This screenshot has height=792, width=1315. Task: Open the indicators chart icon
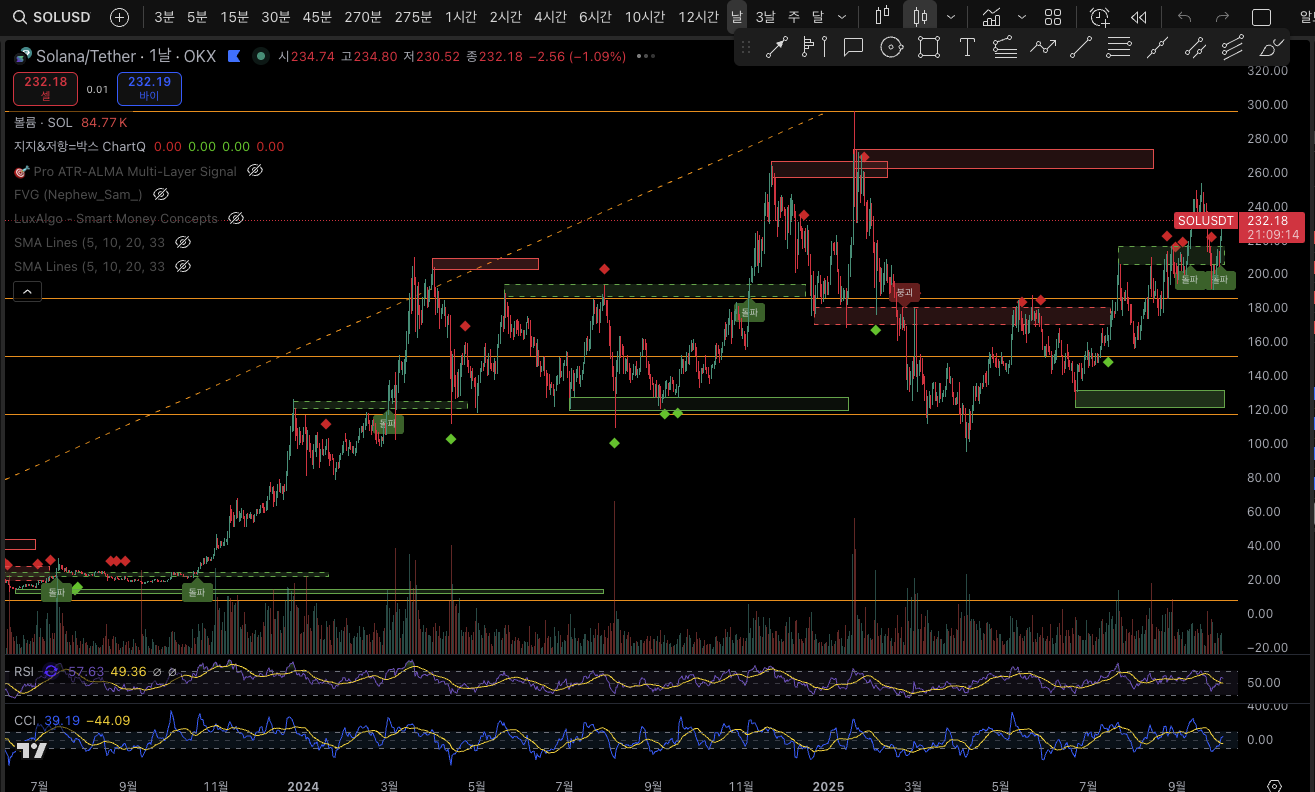991,17
